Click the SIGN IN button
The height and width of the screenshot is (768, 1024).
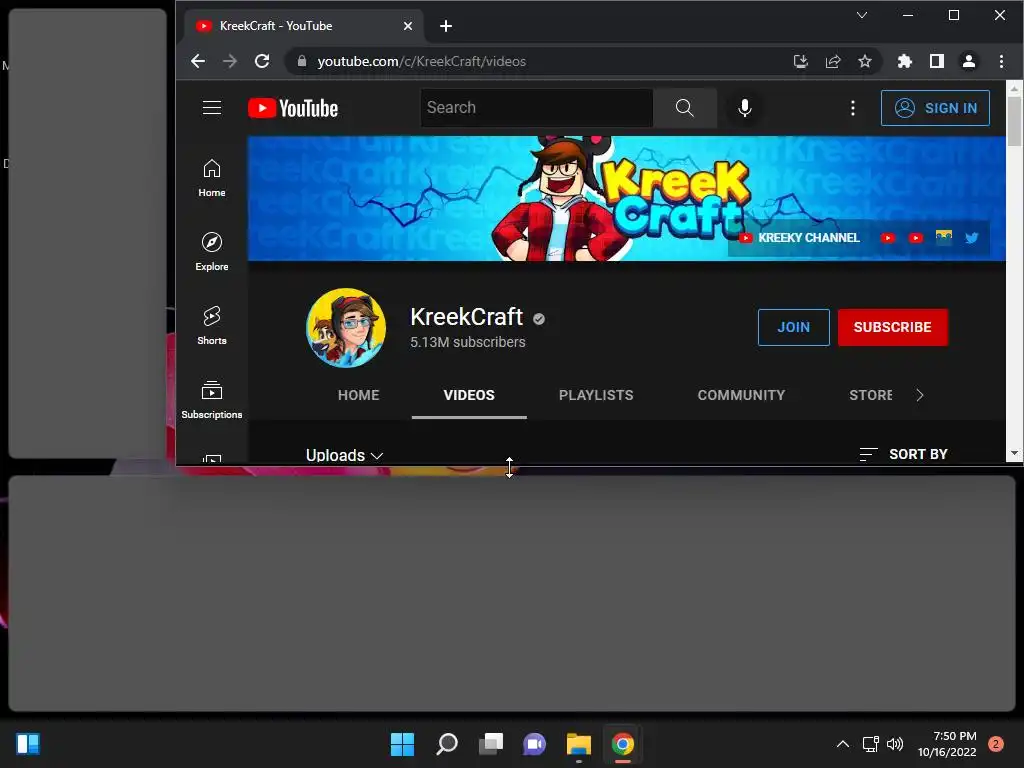935,108
